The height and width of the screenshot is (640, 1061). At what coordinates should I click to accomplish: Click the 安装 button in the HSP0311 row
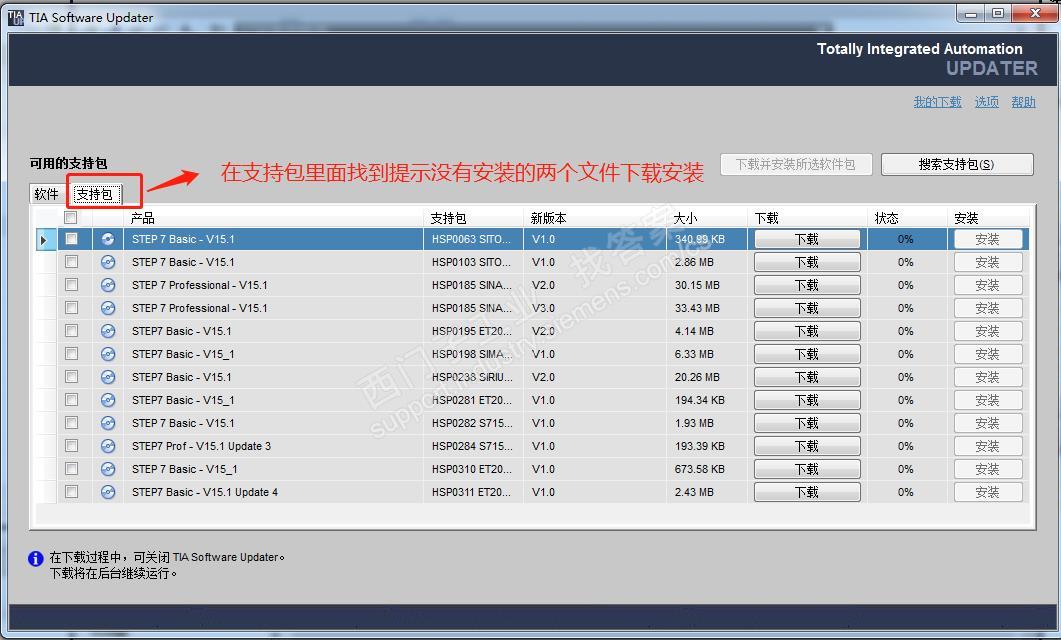click(988, 492)
